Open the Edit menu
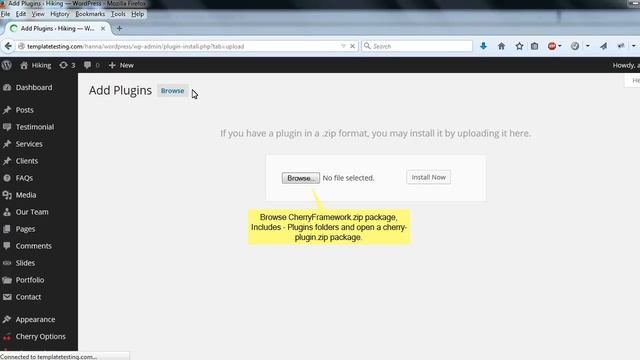 21,14
